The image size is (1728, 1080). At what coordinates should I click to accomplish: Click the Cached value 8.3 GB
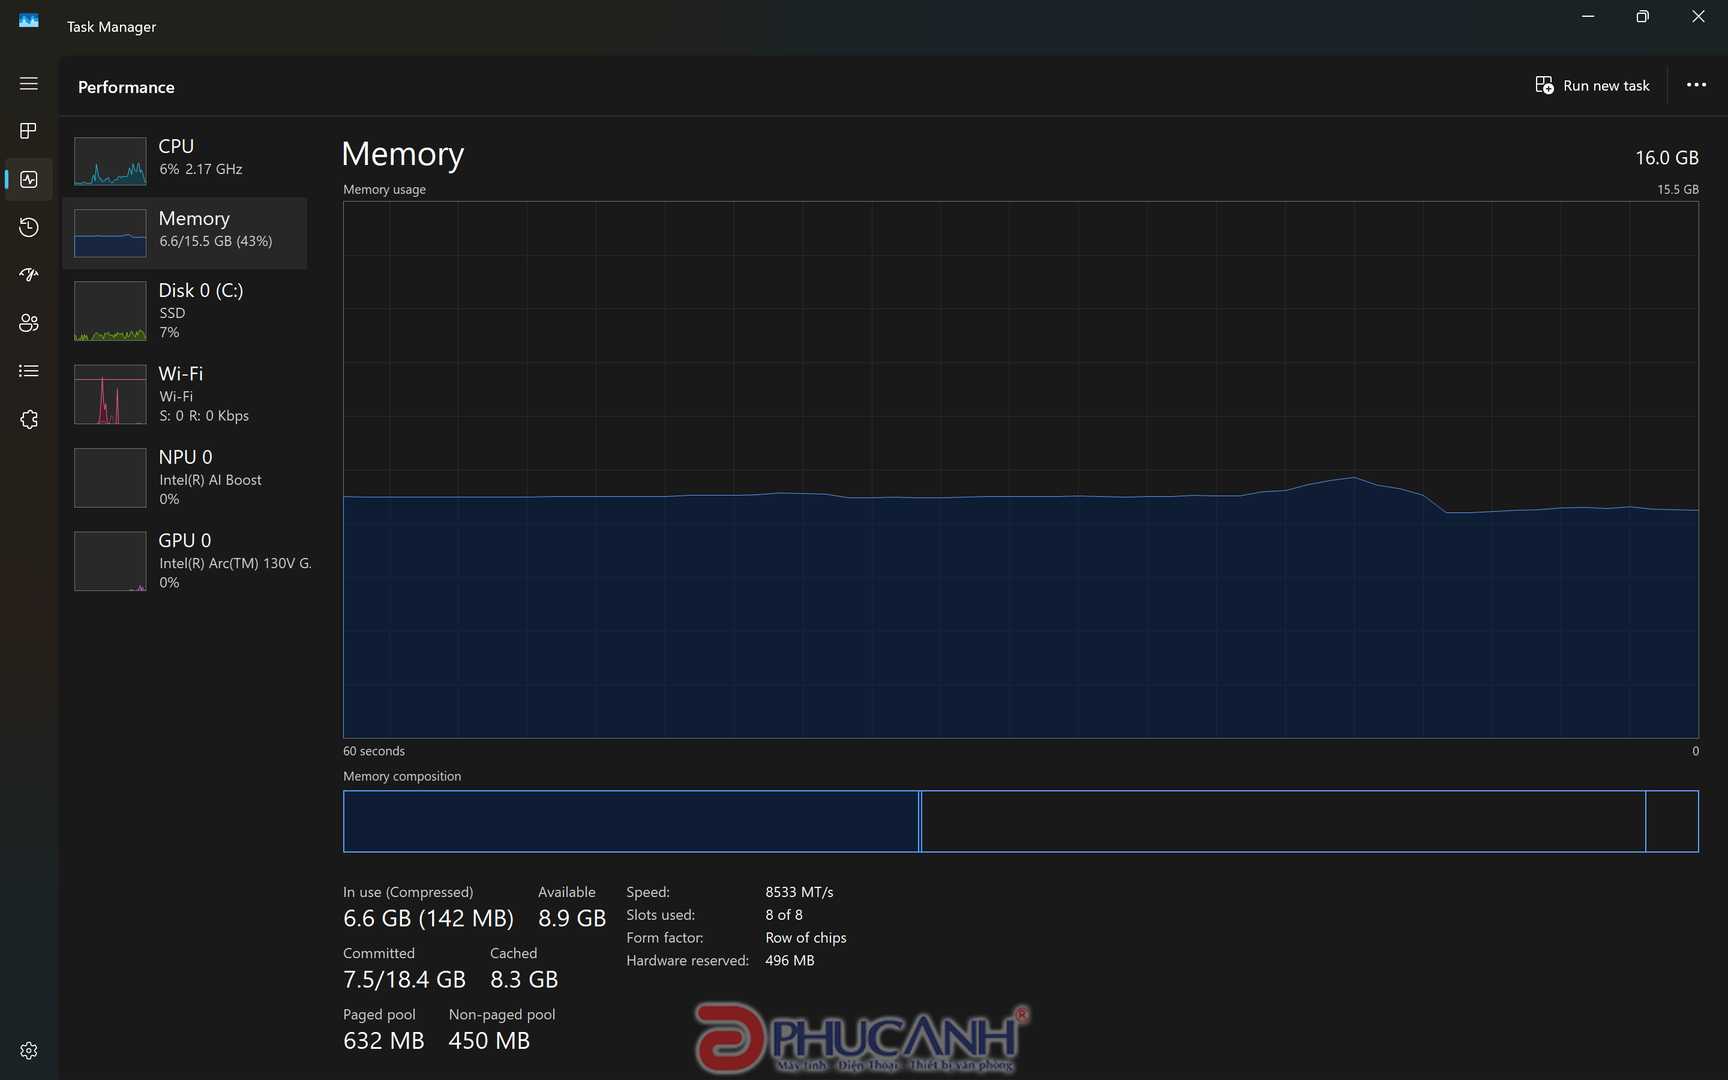[x=524, y=979]
